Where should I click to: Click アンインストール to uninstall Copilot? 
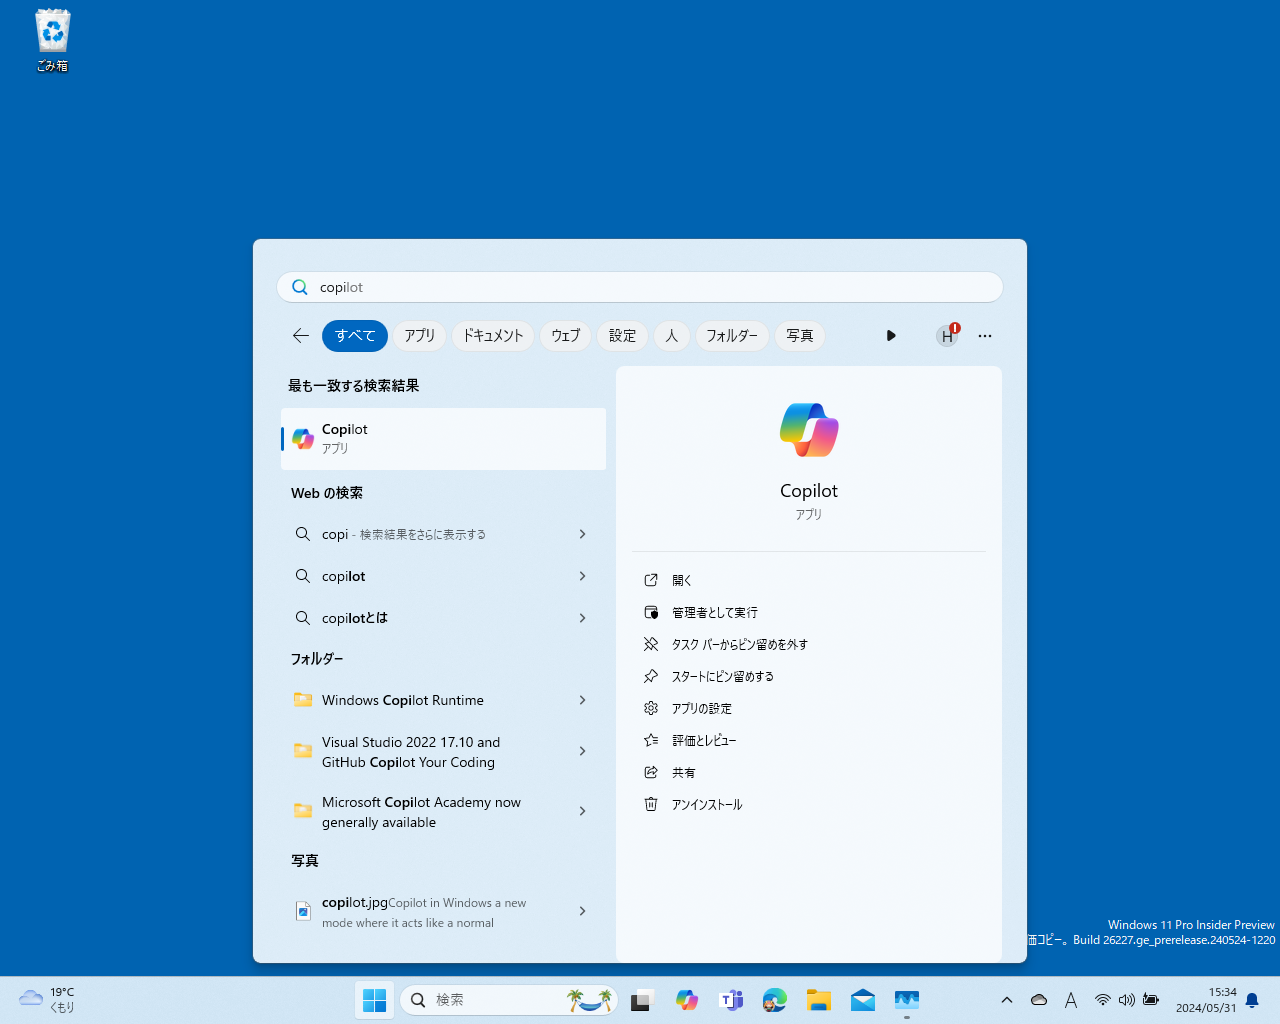[809, 804]
